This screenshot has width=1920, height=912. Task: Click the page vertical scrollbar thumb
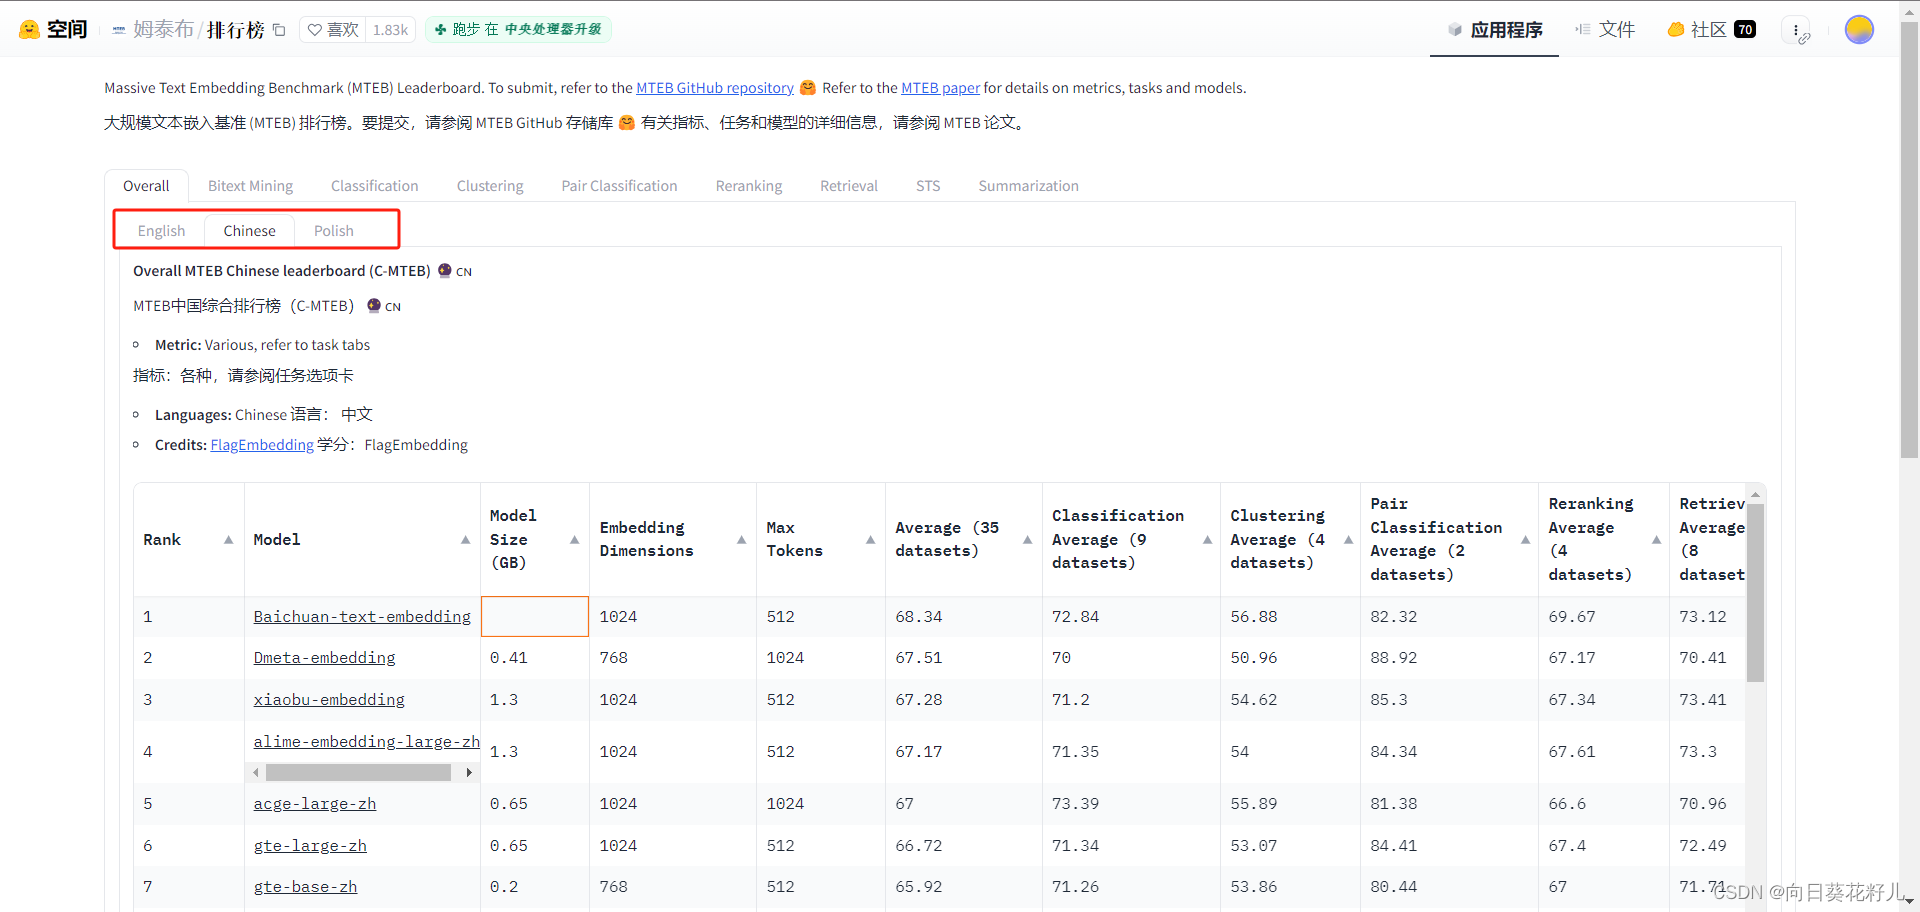(1909, 240)
